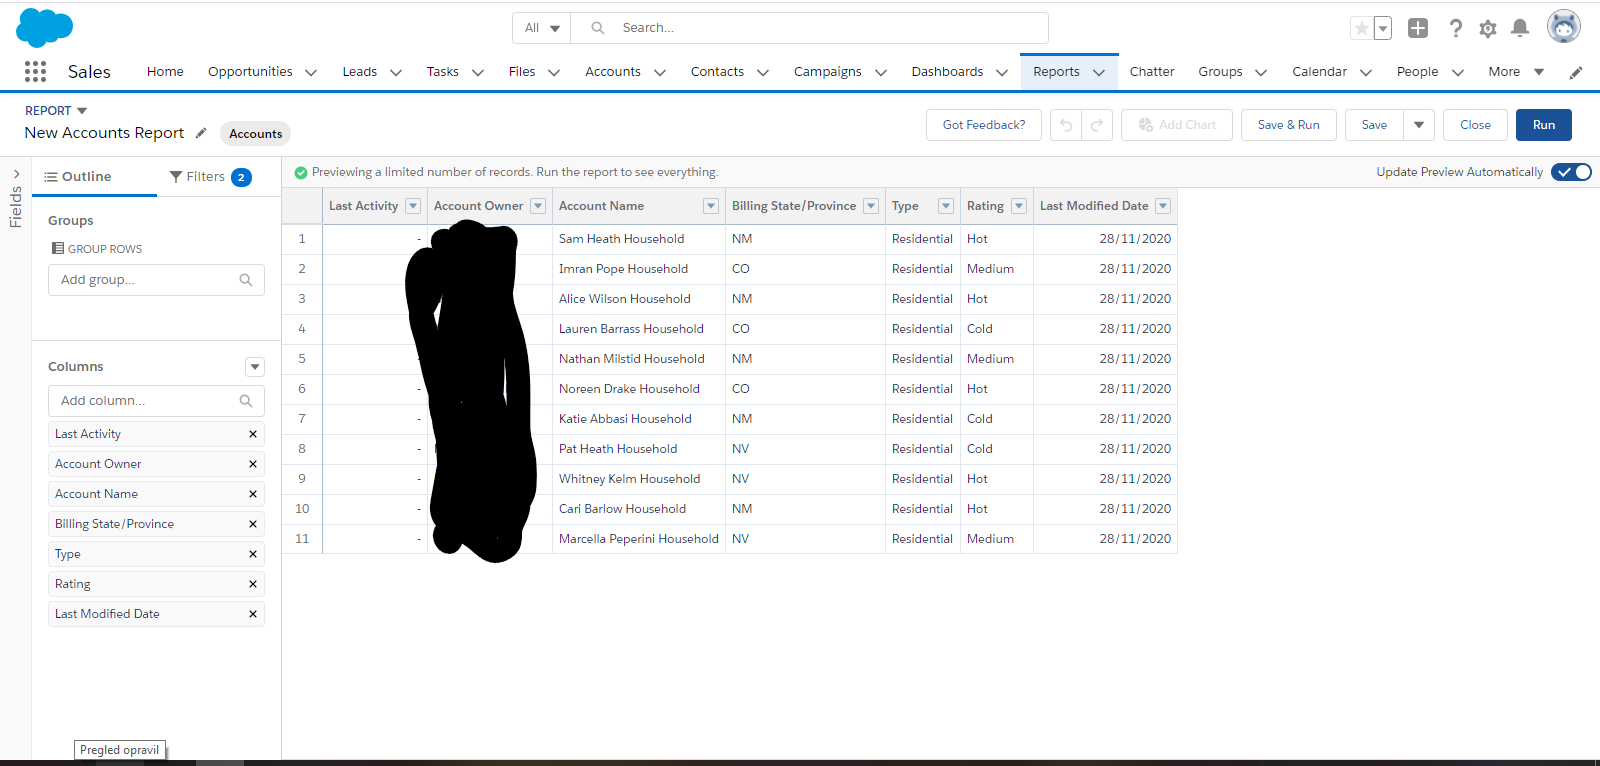Screen dimensions: 1600x766
Task: Select Sam Heath Household account cell
Action: (x=639, y=239)
